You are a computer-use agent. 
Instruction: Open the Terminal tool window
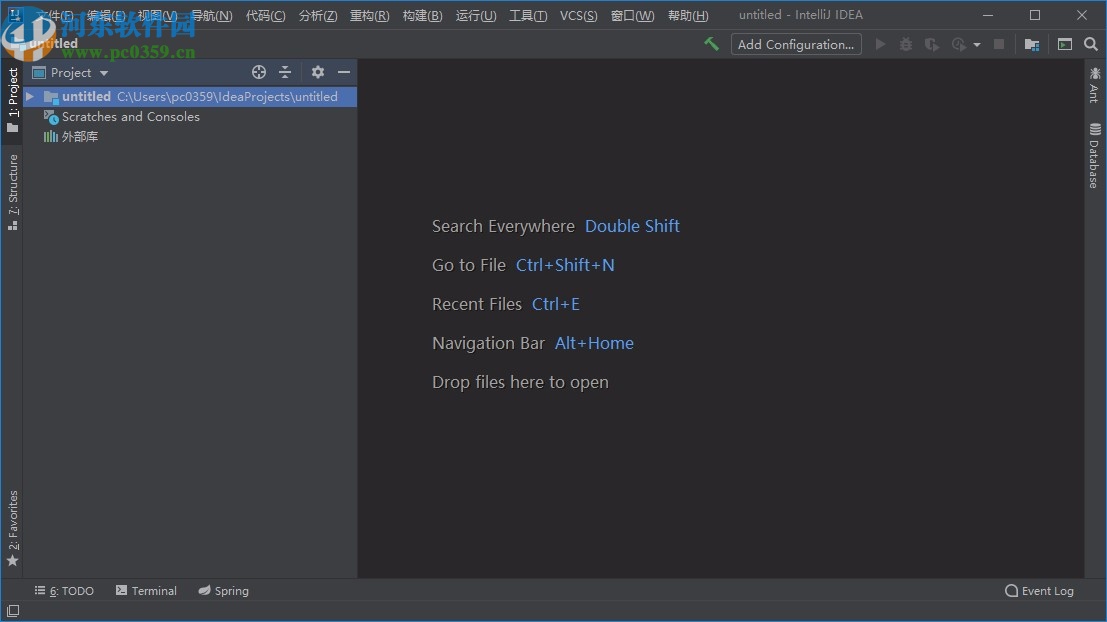[x=146, y=591]
